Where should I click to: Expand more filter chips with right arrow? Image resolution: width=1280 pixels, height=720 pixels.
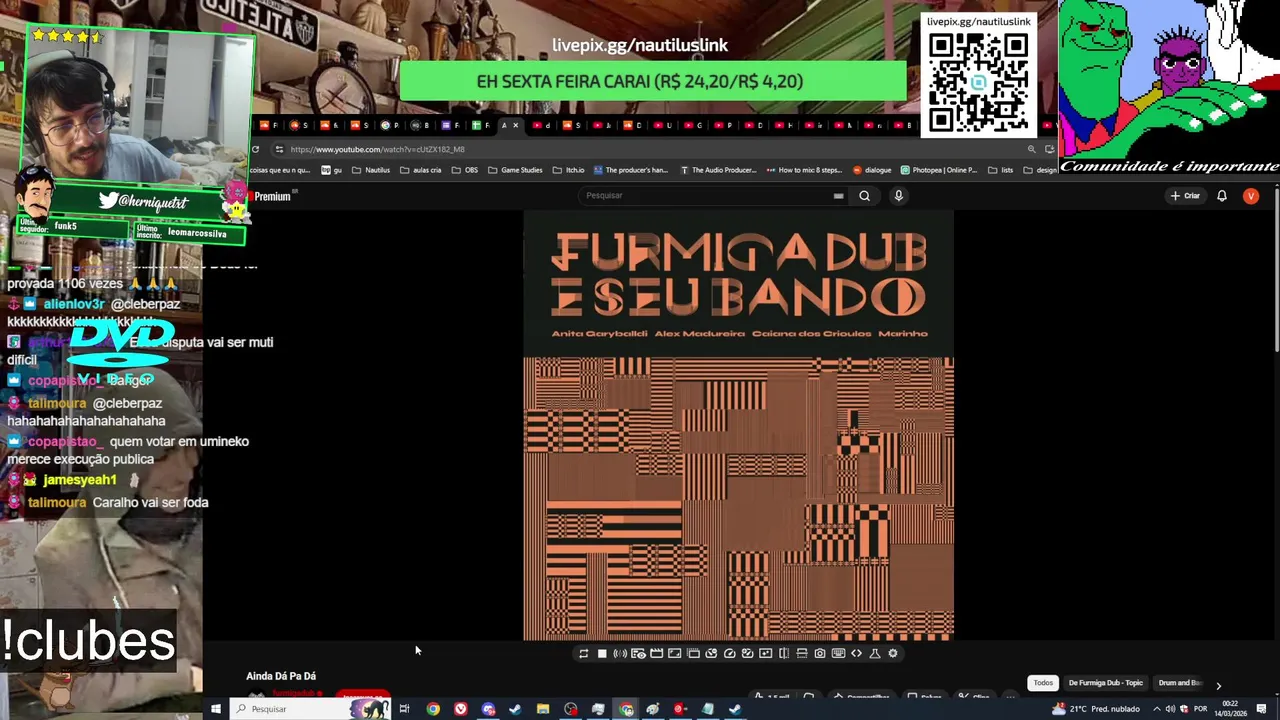pos(1218,685)
